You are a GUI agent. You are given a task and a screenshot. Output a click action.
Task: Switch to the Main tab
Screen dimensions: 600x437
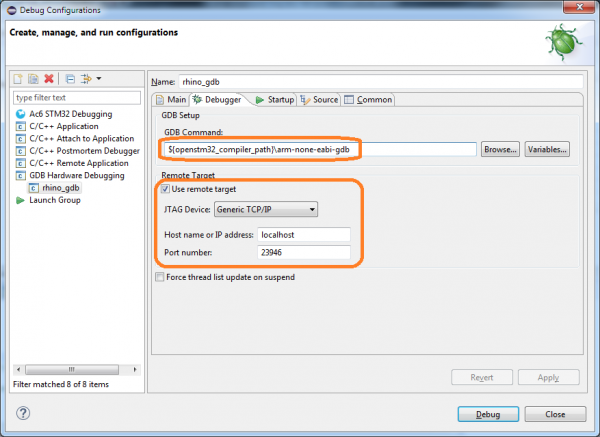pyautogui.click(x=170, y=100)
